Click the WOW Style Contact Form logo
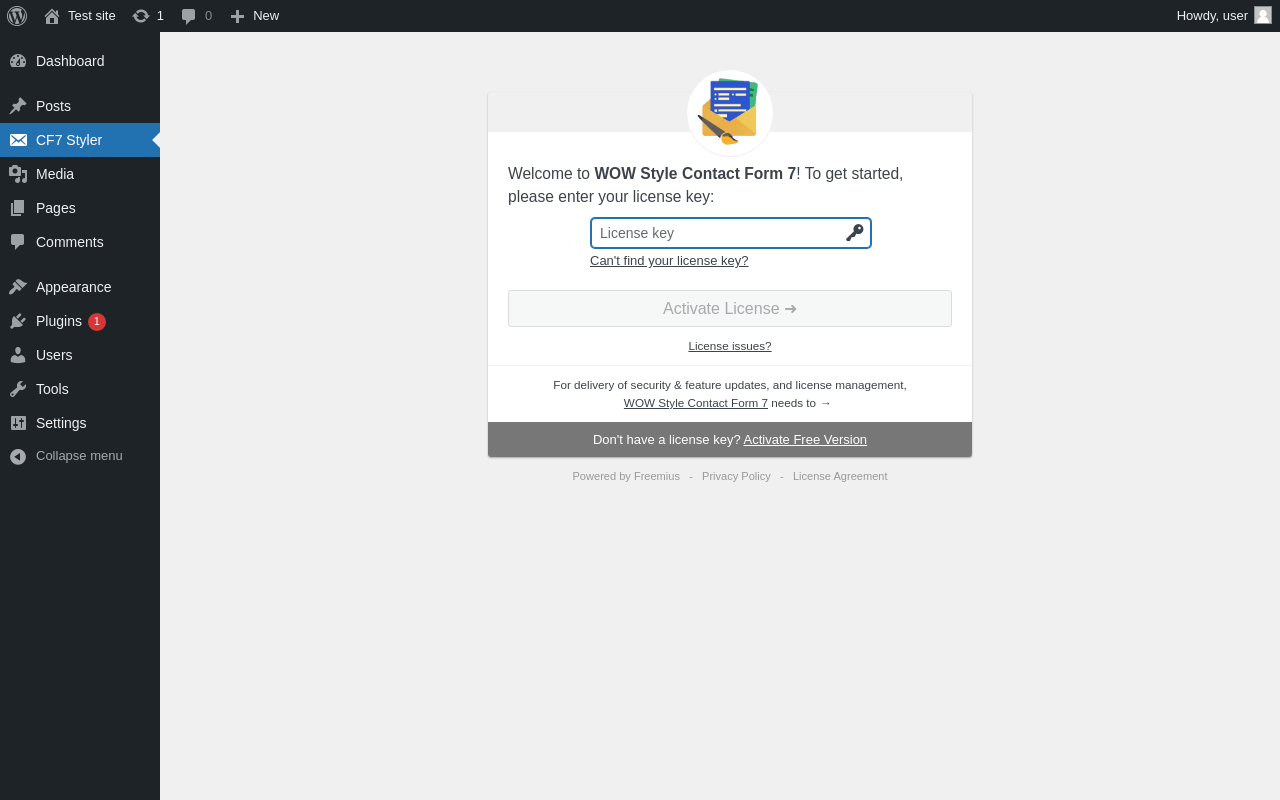1280x800 pixels. pos(730,113)
